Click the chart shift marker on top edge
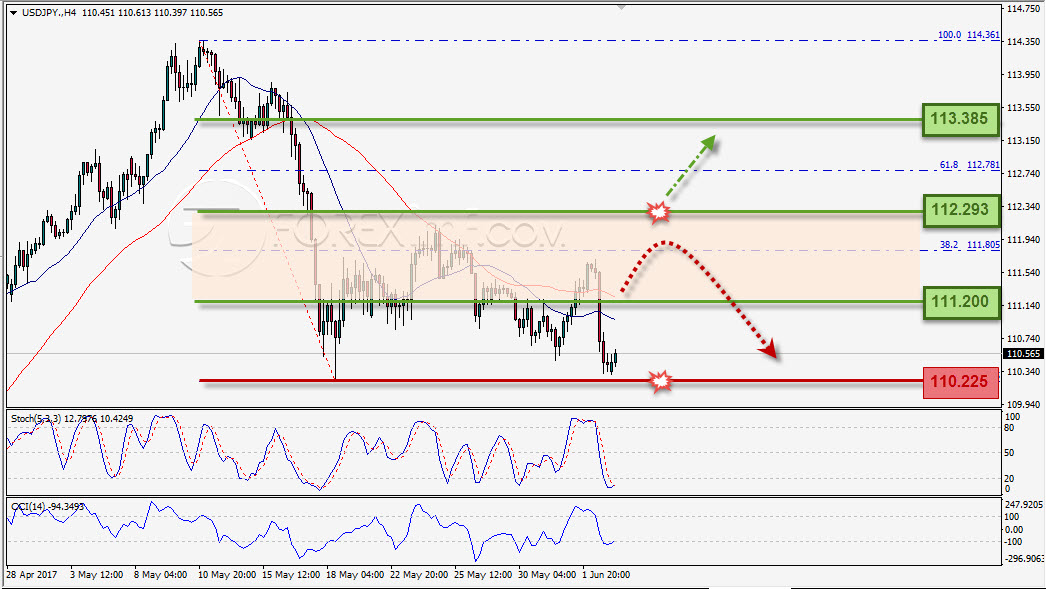The width and height of the screenshot is (1046, 589). click(x=622, y=7)
